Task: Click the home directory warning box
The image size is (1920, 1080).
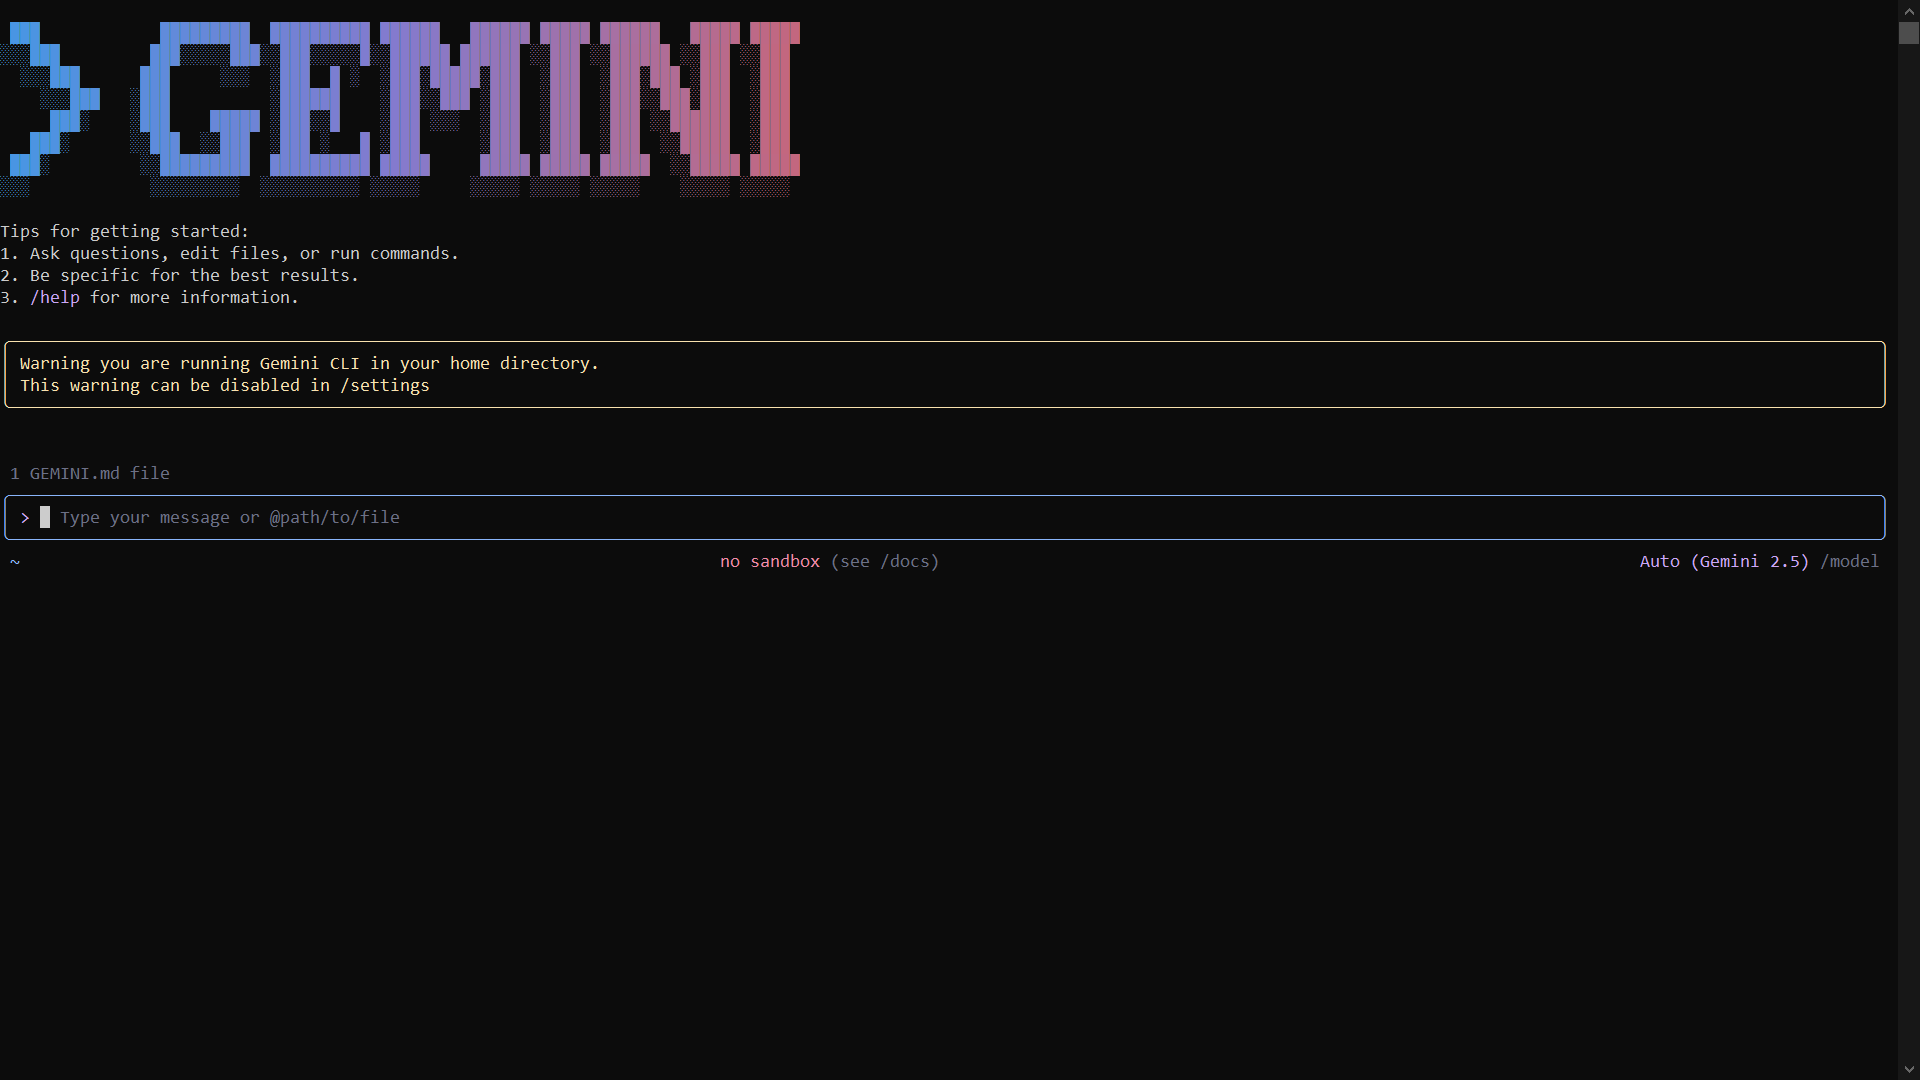Action: pyautogui.click(x=944, y=374)
